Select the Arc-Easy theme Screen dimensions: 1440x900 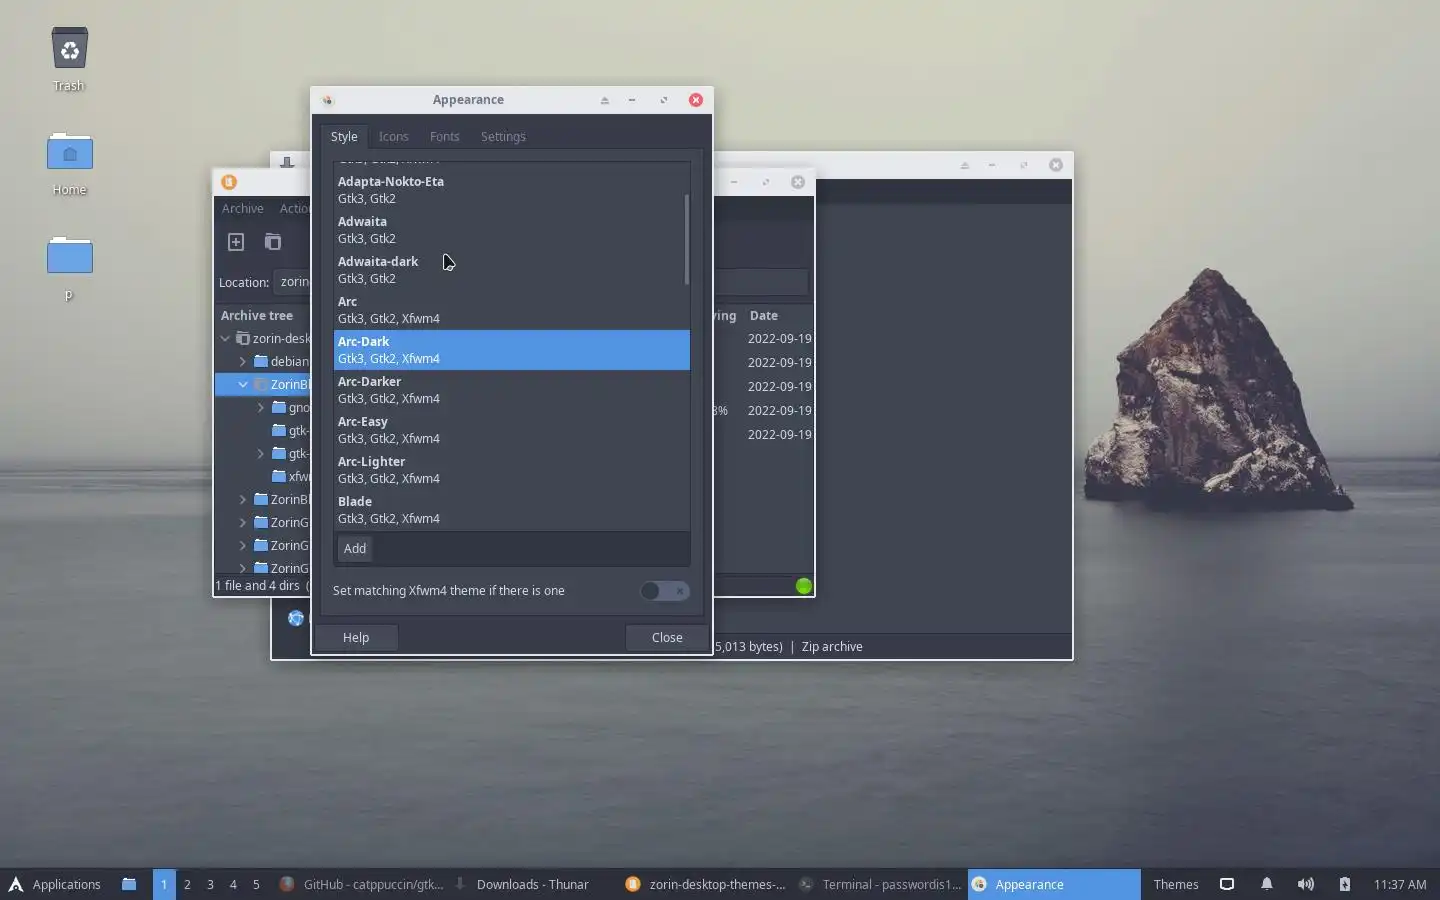[x=511, y=430]
